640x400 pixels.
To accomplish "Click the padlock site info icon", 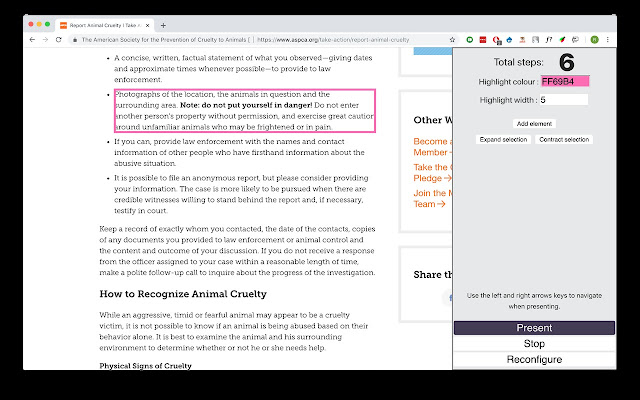I will (75, 40).
